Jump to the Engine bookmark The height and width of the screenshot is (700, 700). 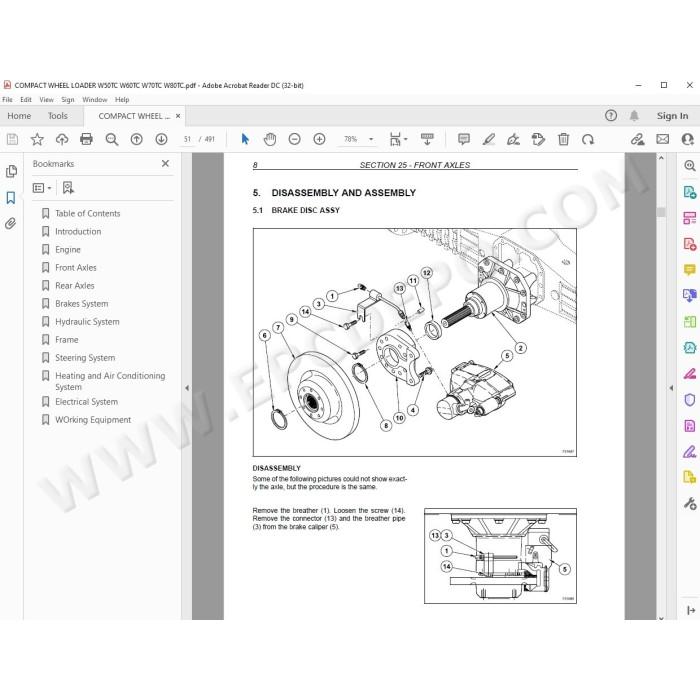68,250
